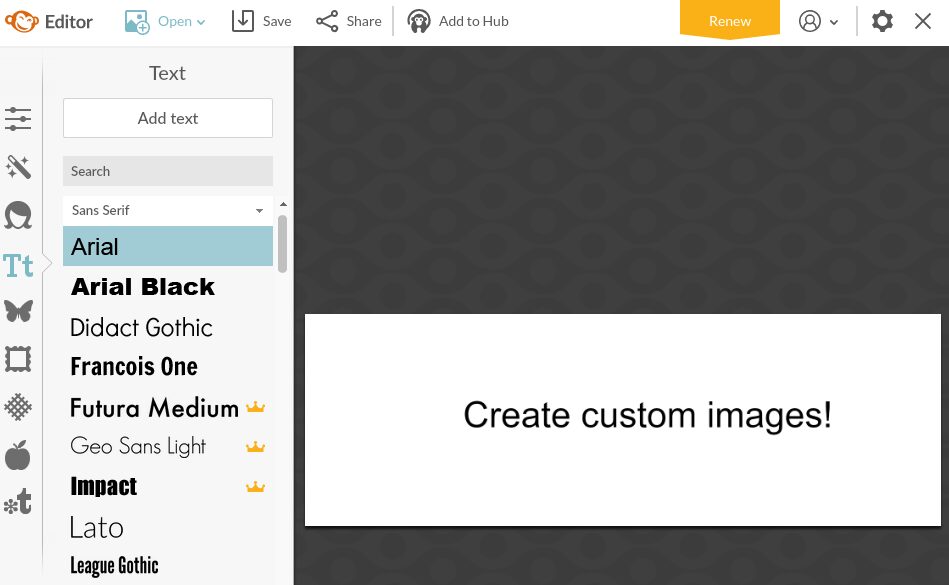Select the Arial Black font
Screen dimensions: 949x585
point(168,287)
